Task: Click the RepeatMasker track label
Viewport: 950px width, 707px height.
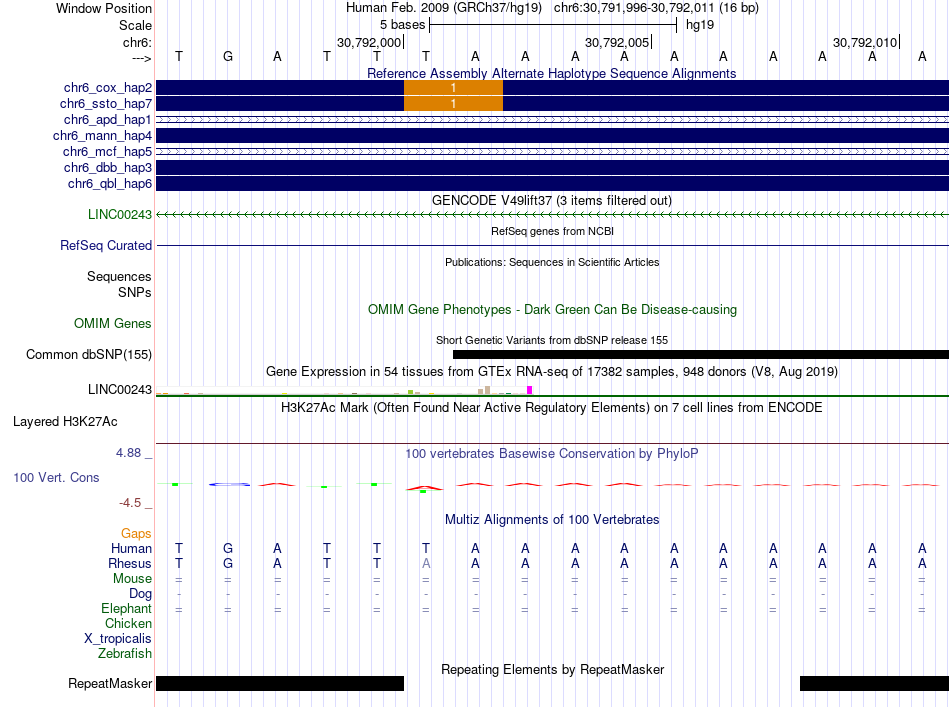Action: point(110,683)
